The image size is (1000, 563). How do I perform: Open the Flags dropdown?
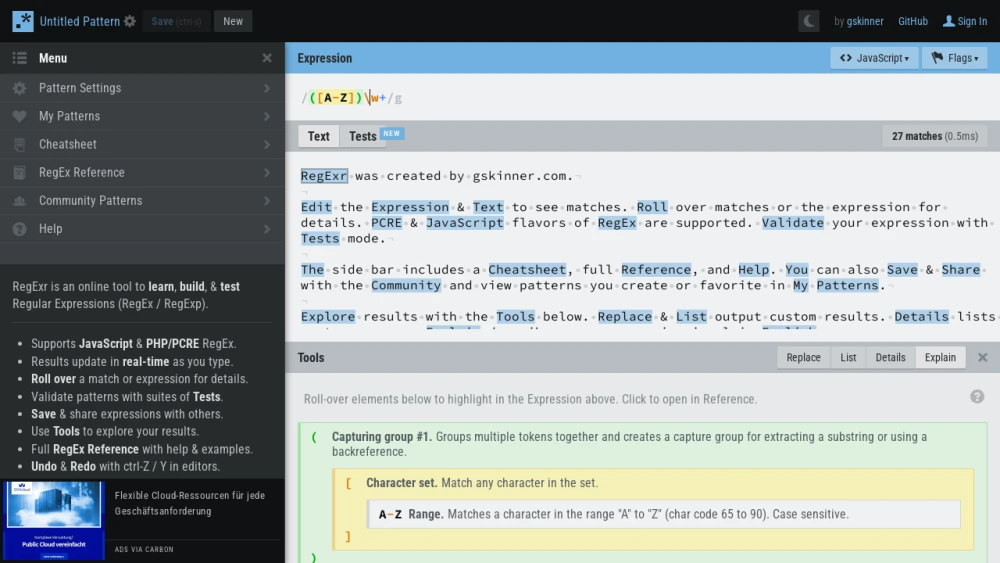click(x=955, y=58)
